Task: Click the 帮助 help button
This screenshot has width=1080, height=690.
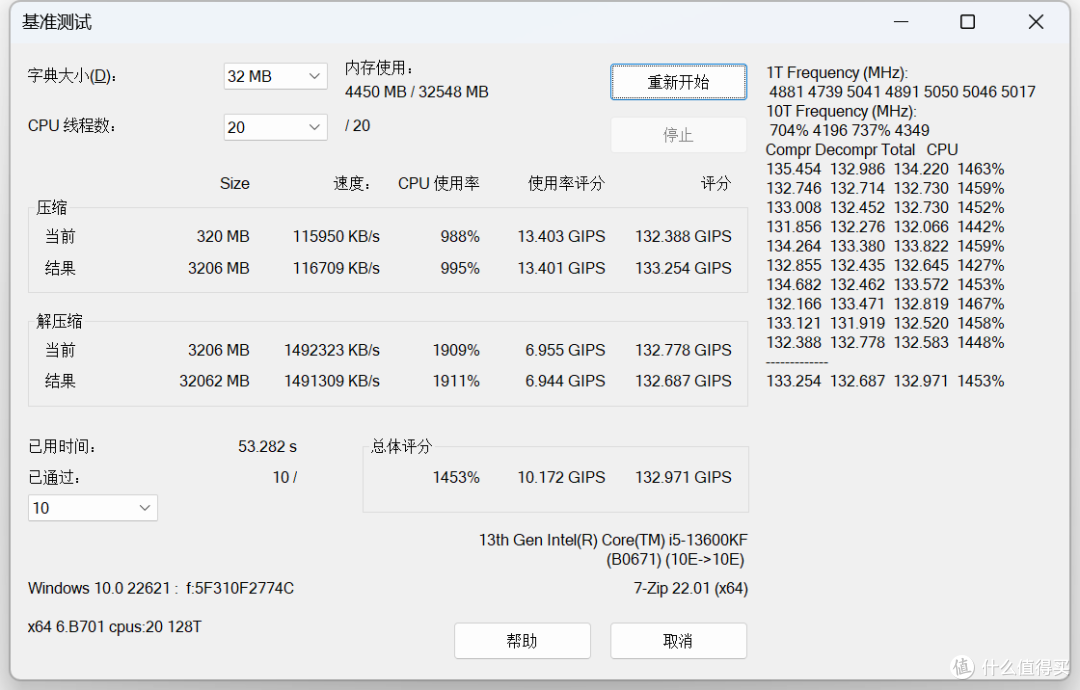Action: 522,641
